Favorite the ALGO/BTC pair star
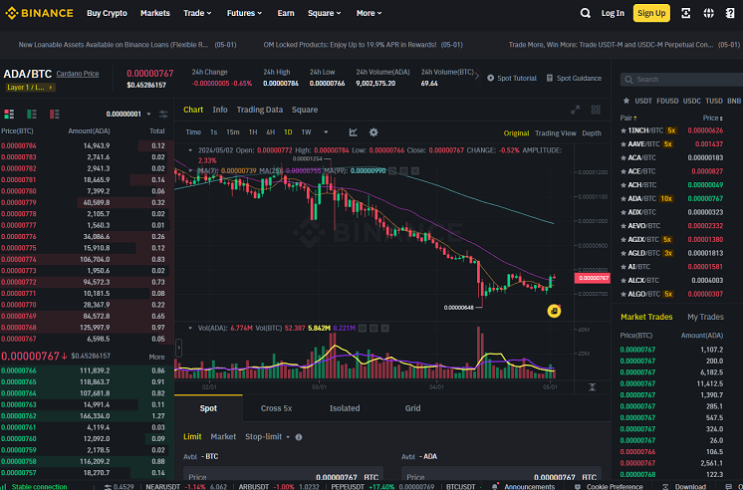Image resolution: width=743 pixels, height=490 pixels. coord(623,294)
